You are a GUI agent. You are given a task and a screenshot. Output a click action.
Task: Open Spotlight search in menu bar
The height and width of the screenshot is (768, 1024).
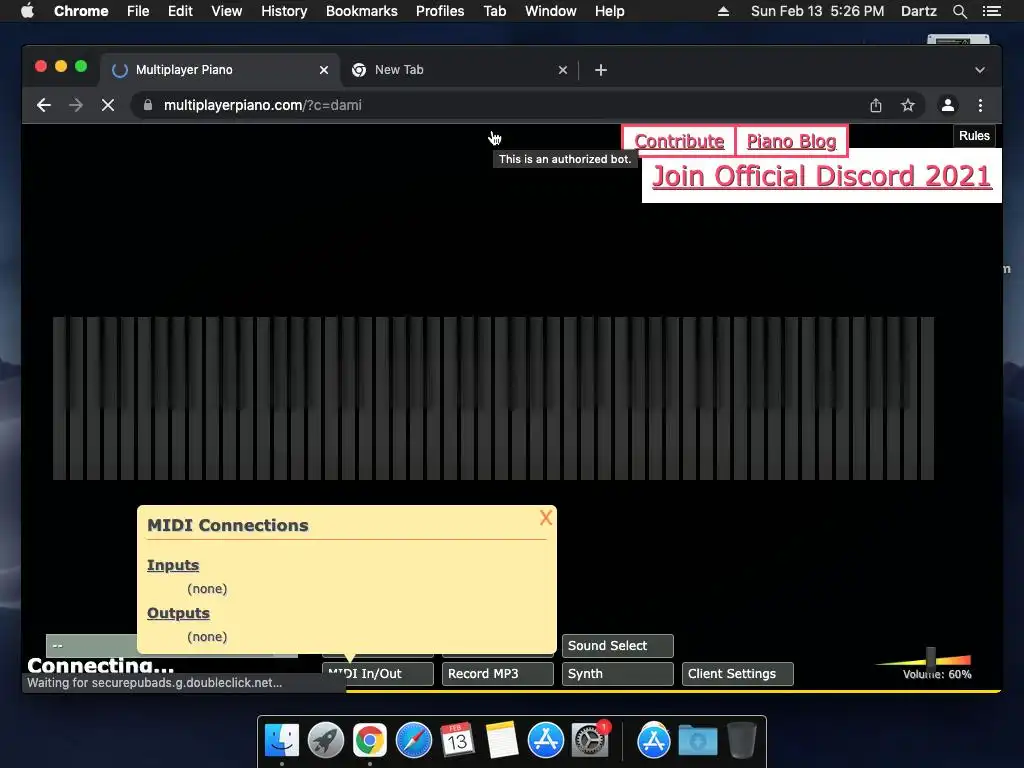[959, 11]
